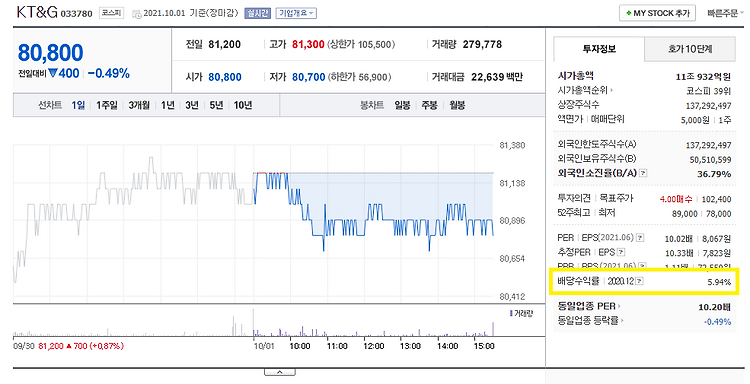Click the 거래량 value 279,778
750x384 pixels.
482,44
